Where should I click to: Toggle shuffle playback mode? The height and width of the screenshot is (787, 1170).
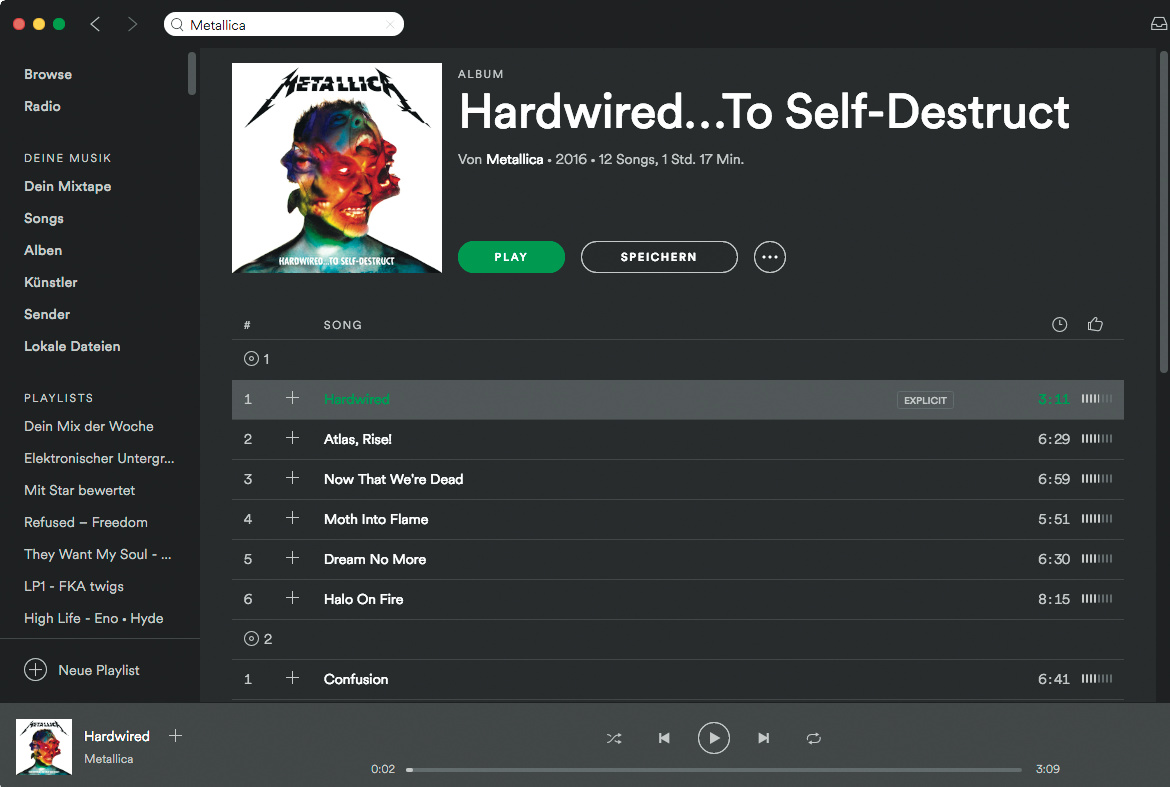click(613, 739)
